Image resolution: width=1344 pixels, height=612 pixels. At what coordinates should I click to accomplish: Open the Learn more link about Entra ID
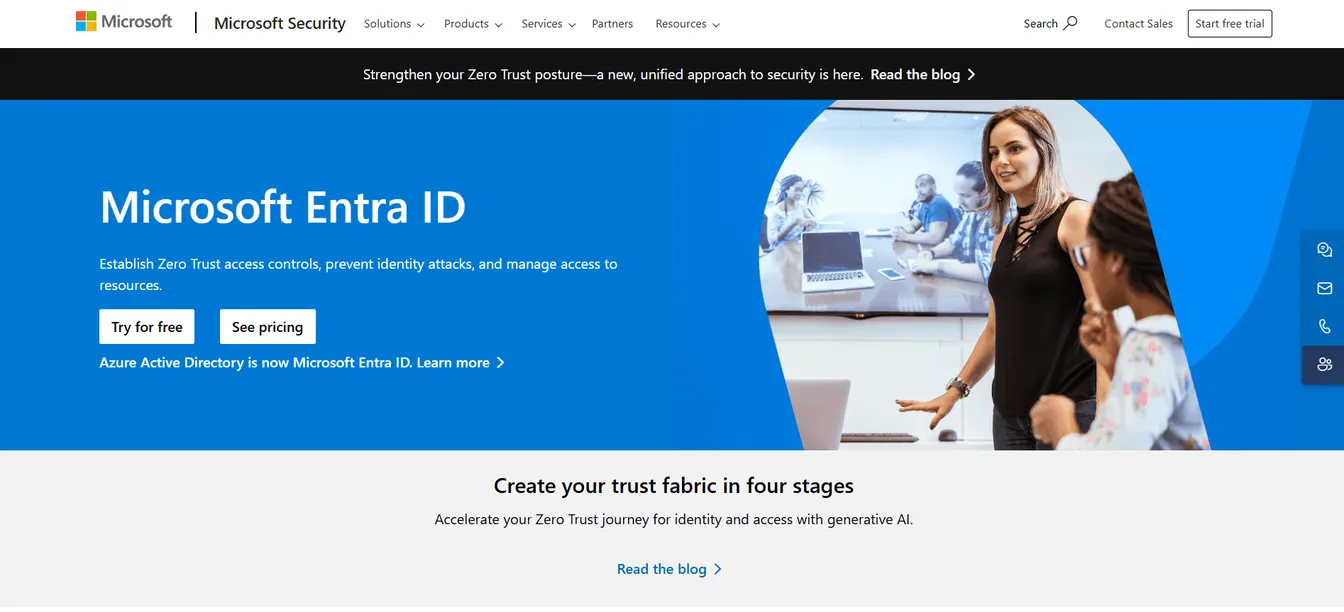click(x=461, y=363)
